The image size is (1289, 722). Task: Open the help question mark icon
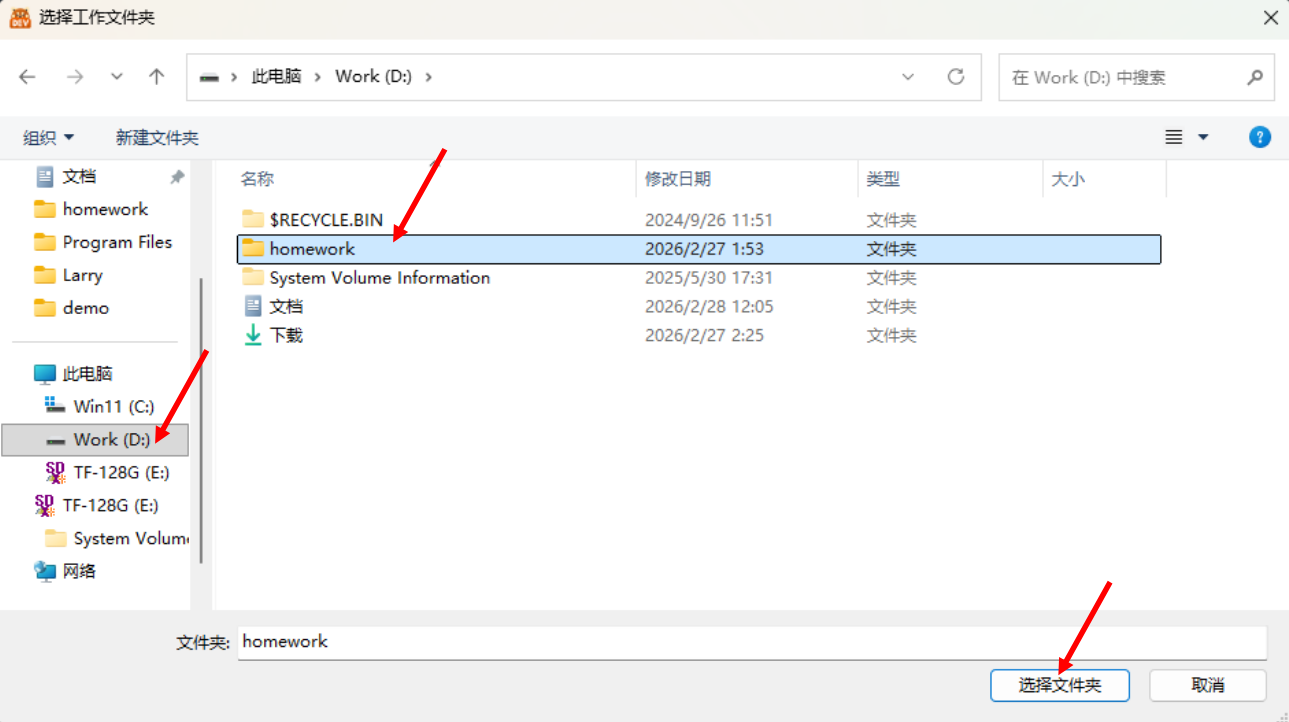[x=1260, y=137]
